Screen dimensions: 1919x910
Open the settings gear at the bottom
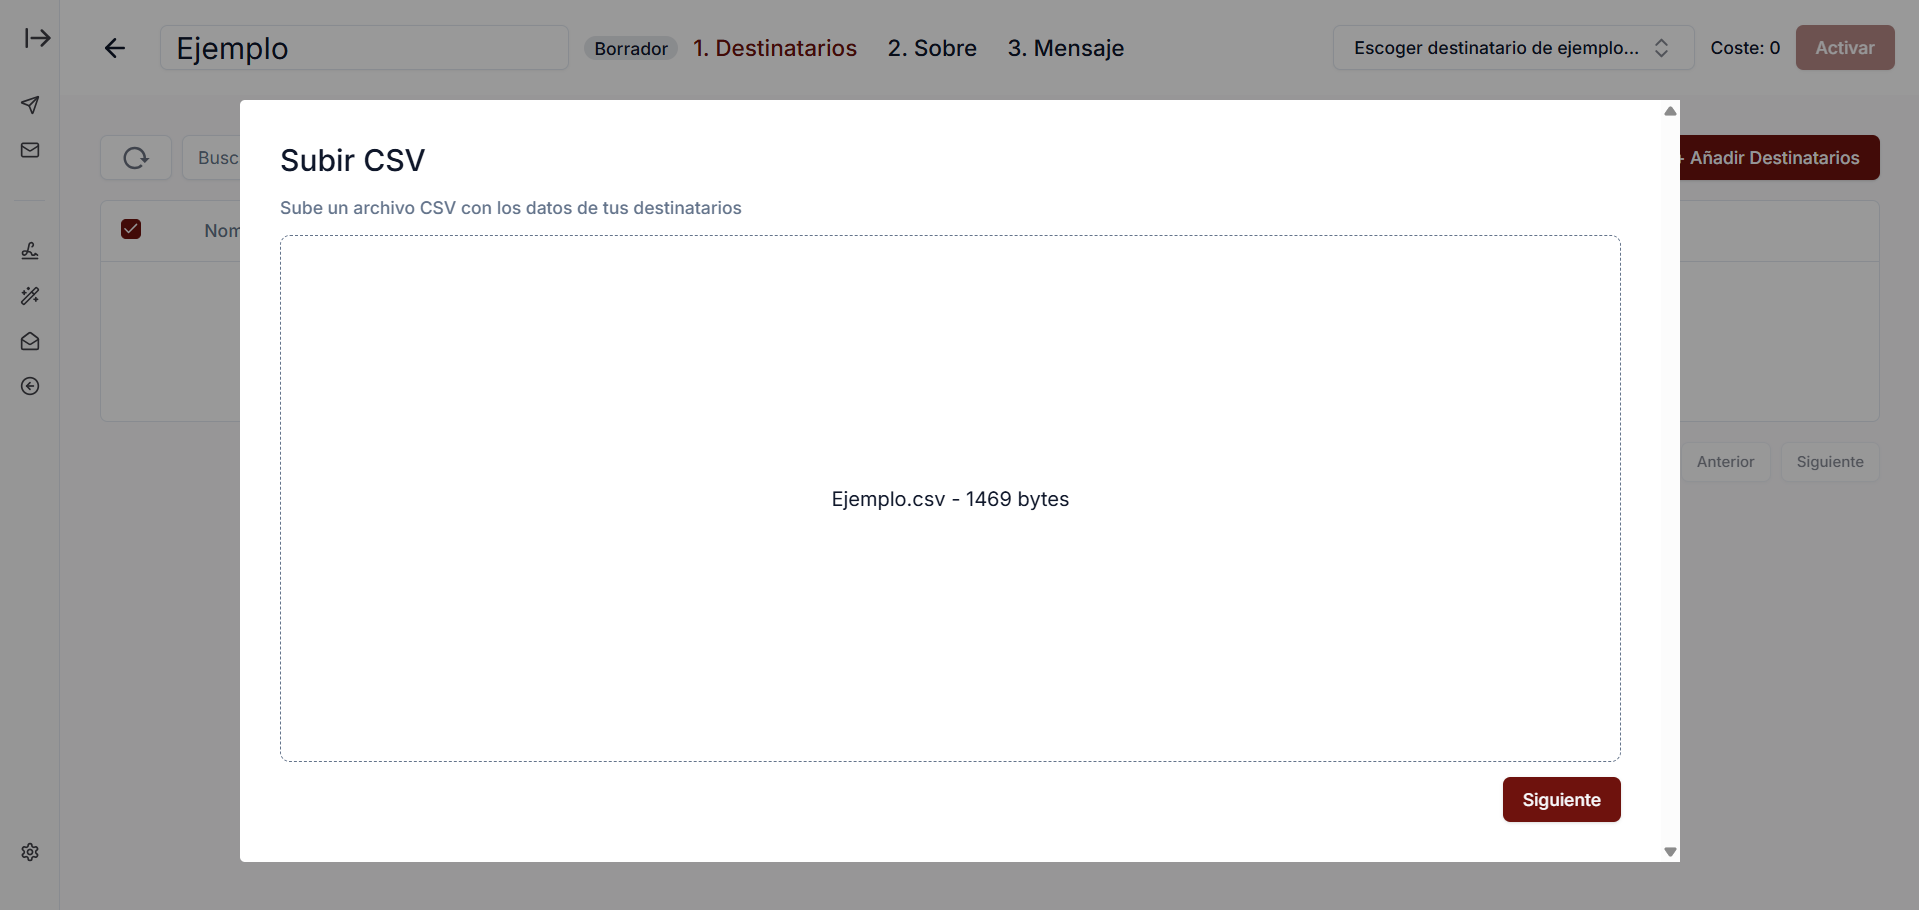click(x=30, y=852)
